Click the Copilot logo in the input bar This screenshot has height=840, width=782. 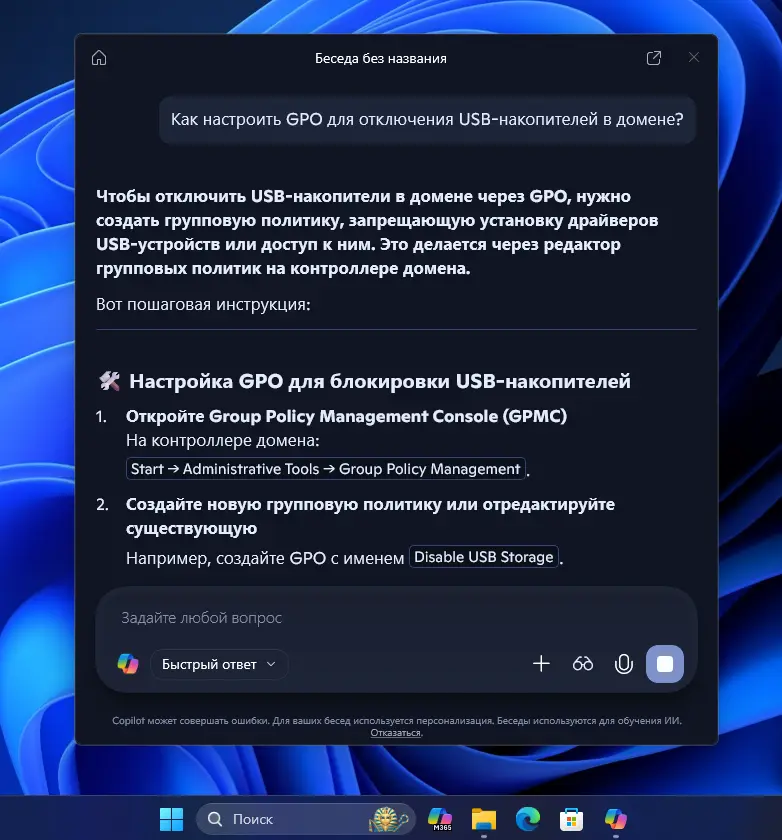[128, 664]
